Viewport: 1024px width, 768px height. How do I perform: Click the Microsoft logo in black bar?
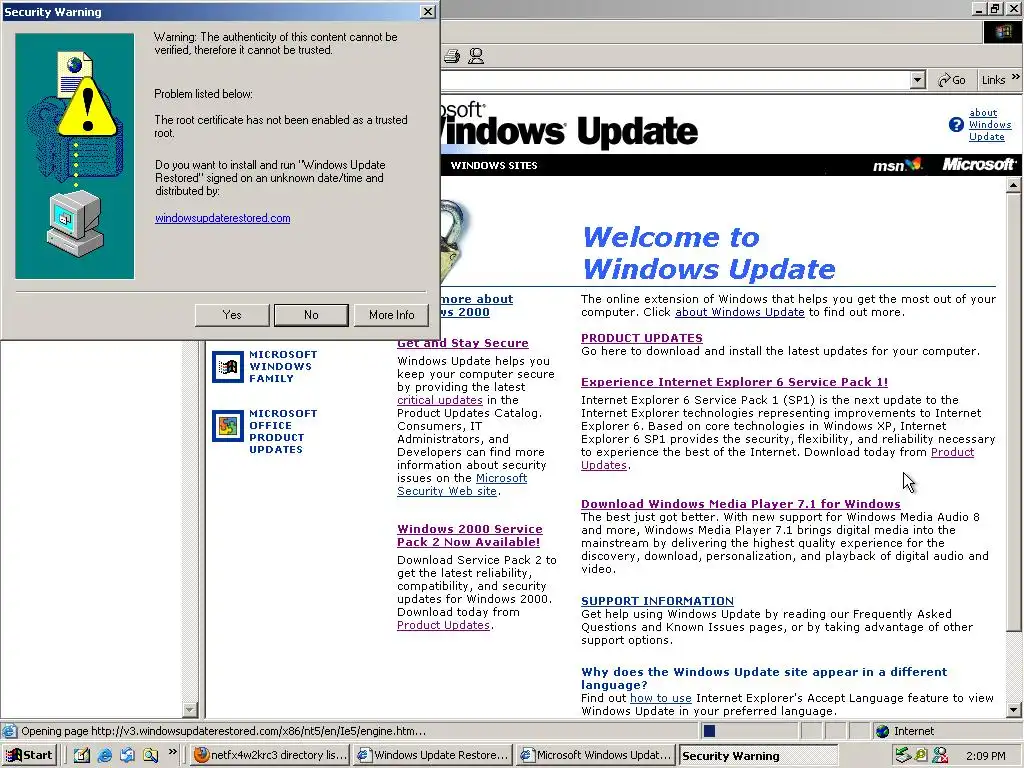[x=978, y=165]
